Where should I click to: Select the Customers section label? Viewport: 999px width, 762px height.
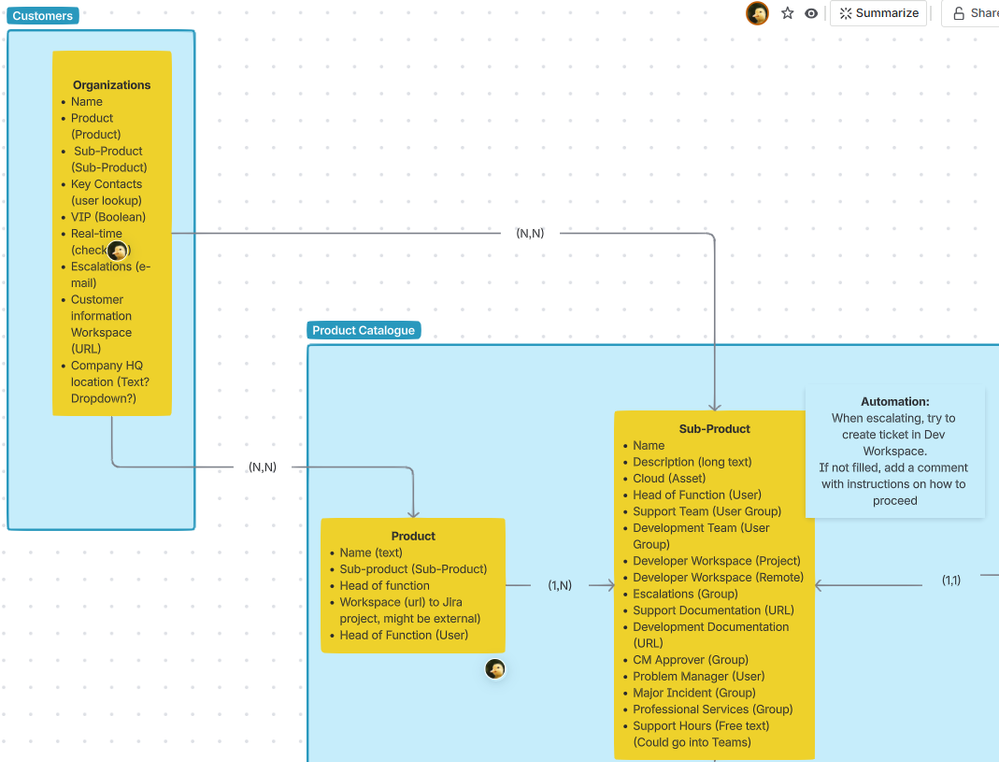pos(43,15)
